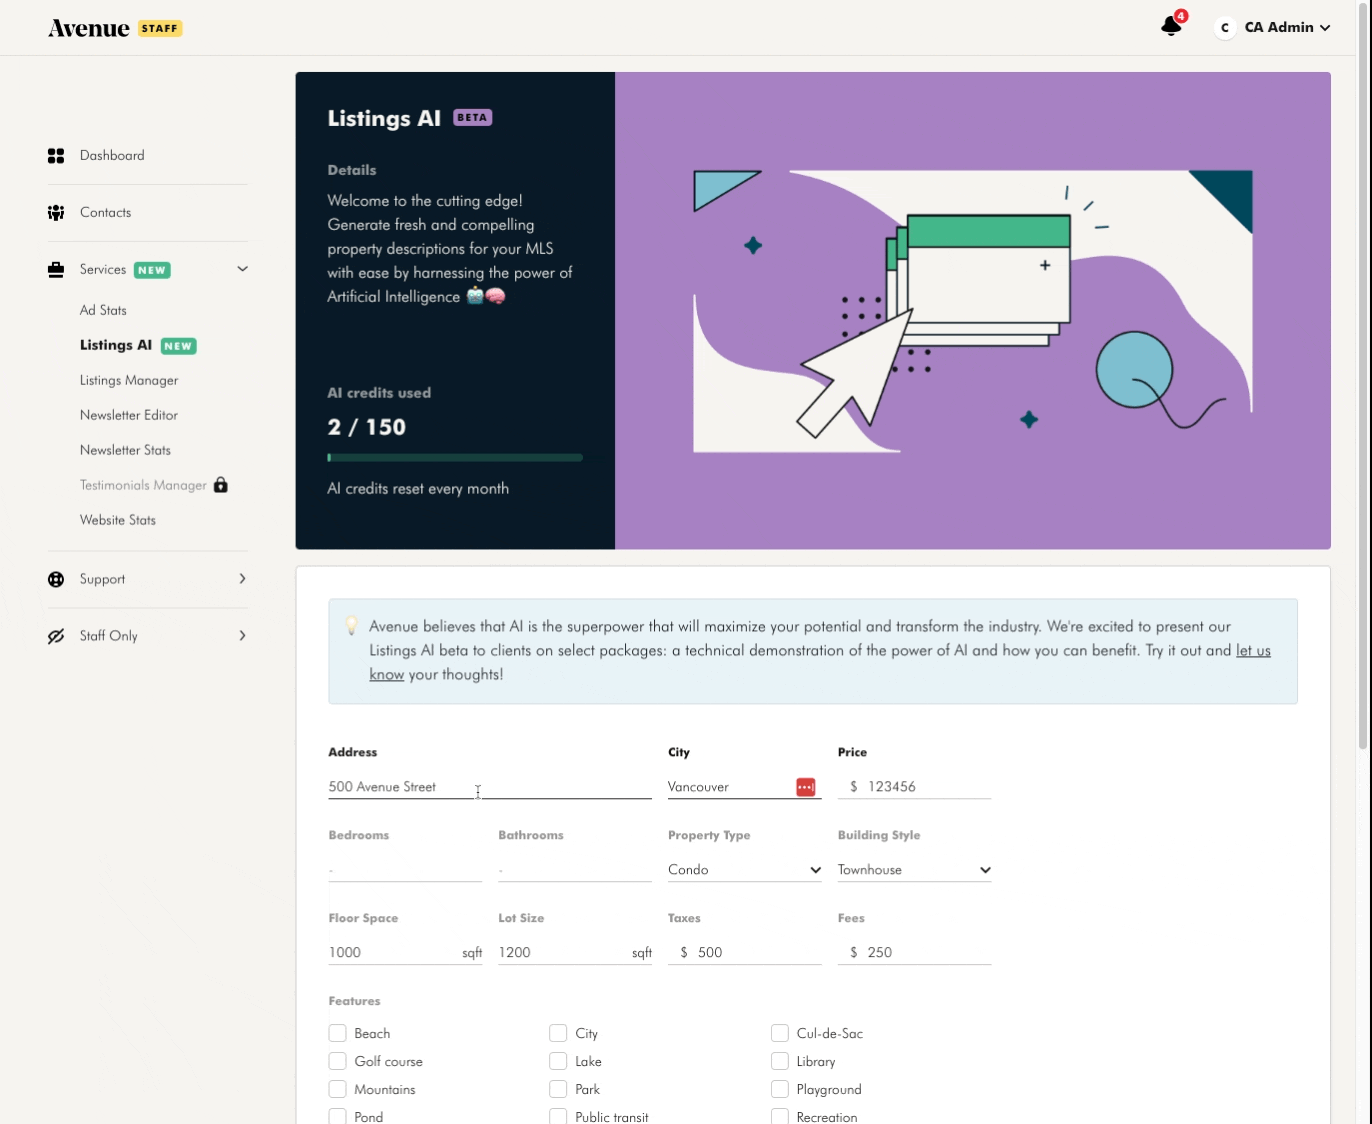Open the Property Type dropdown
Image resolution: width=1372 pixels, height=1124 pixels.
745,870
